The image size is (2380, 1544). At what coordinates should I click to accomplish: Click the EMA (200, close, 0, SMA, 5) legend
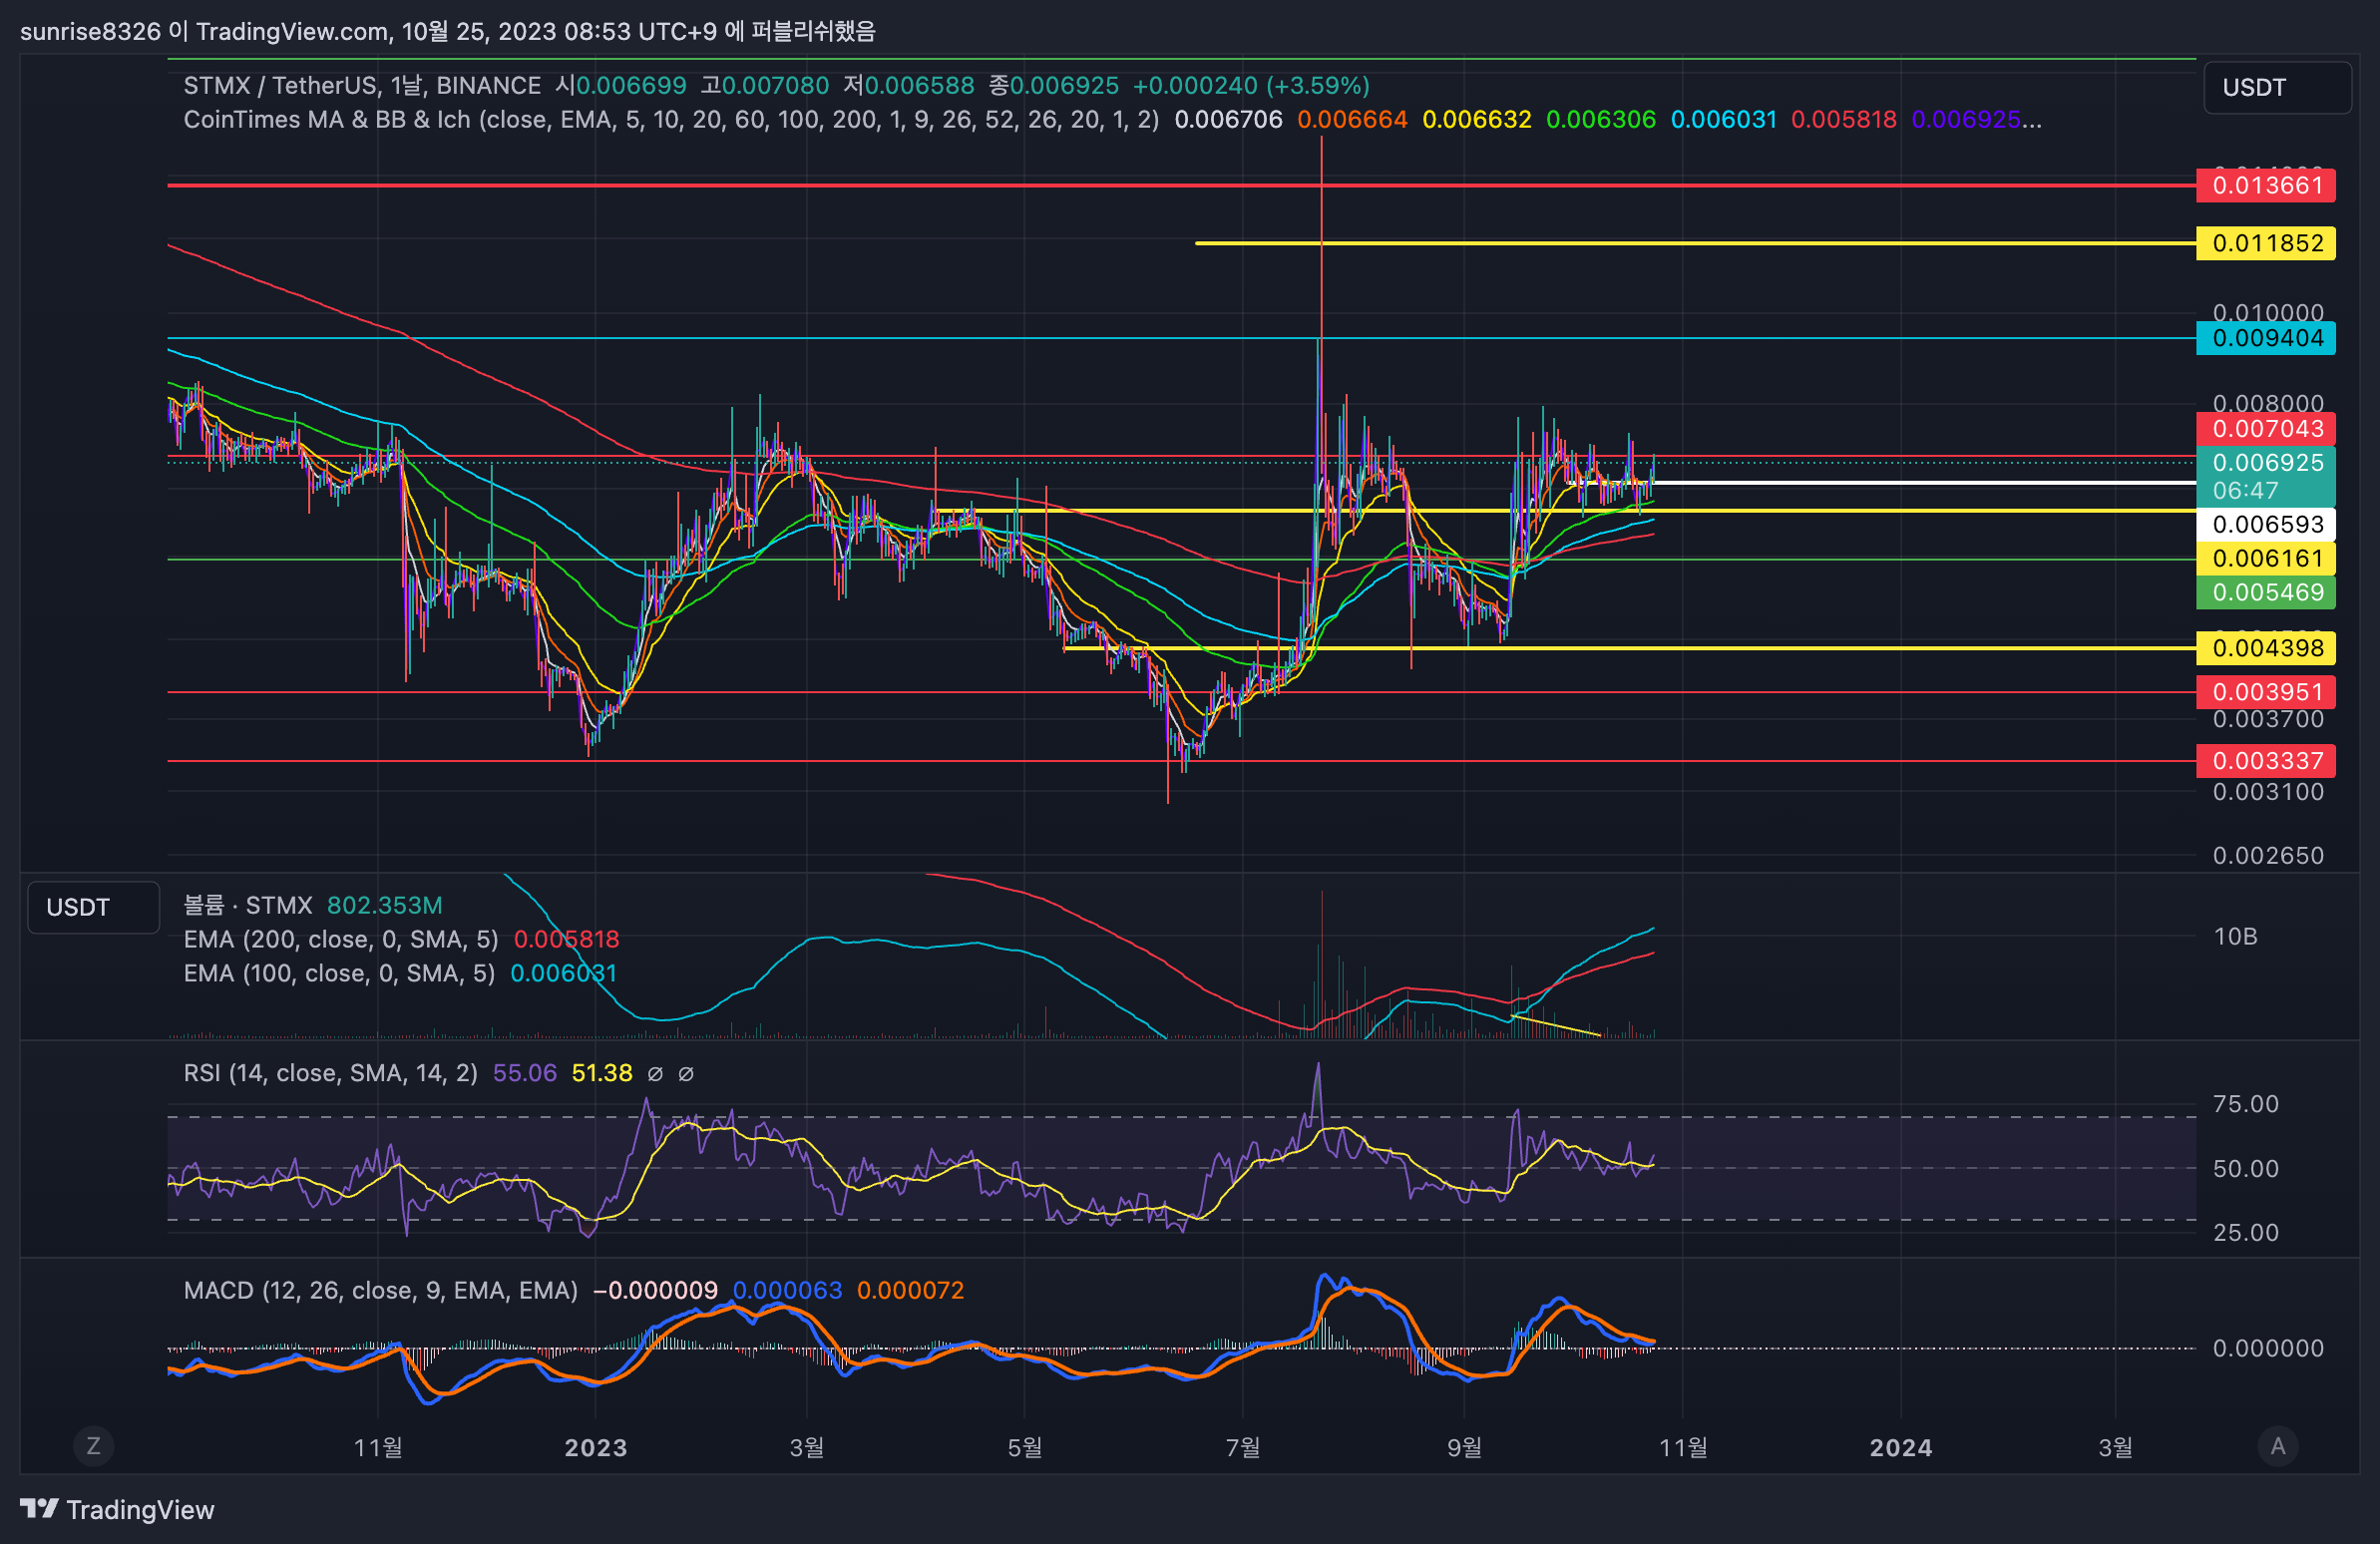point(341,939)
